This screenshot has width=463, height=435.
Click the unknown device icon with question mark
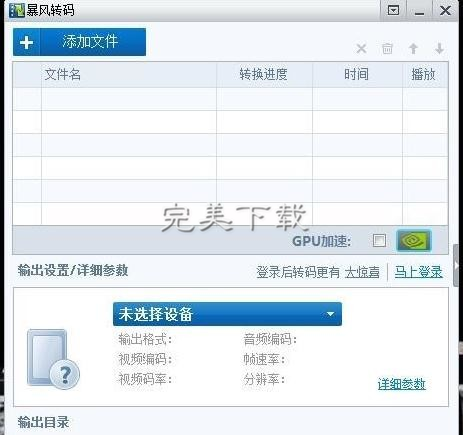click(53, 359)
